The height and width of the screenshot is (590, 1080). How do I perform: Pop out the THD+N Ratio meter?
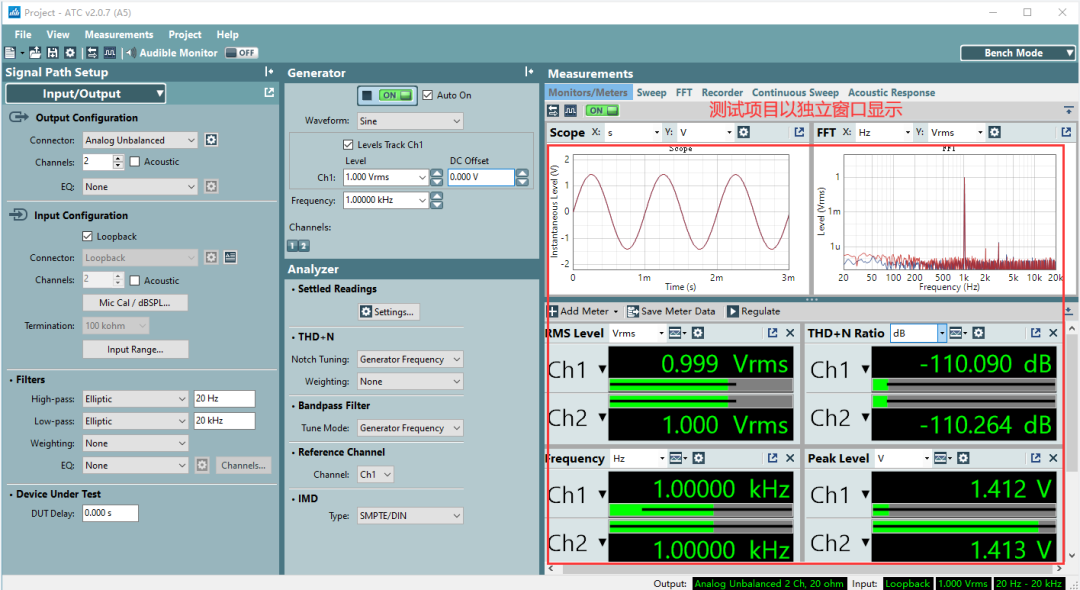pos(1036,333)
